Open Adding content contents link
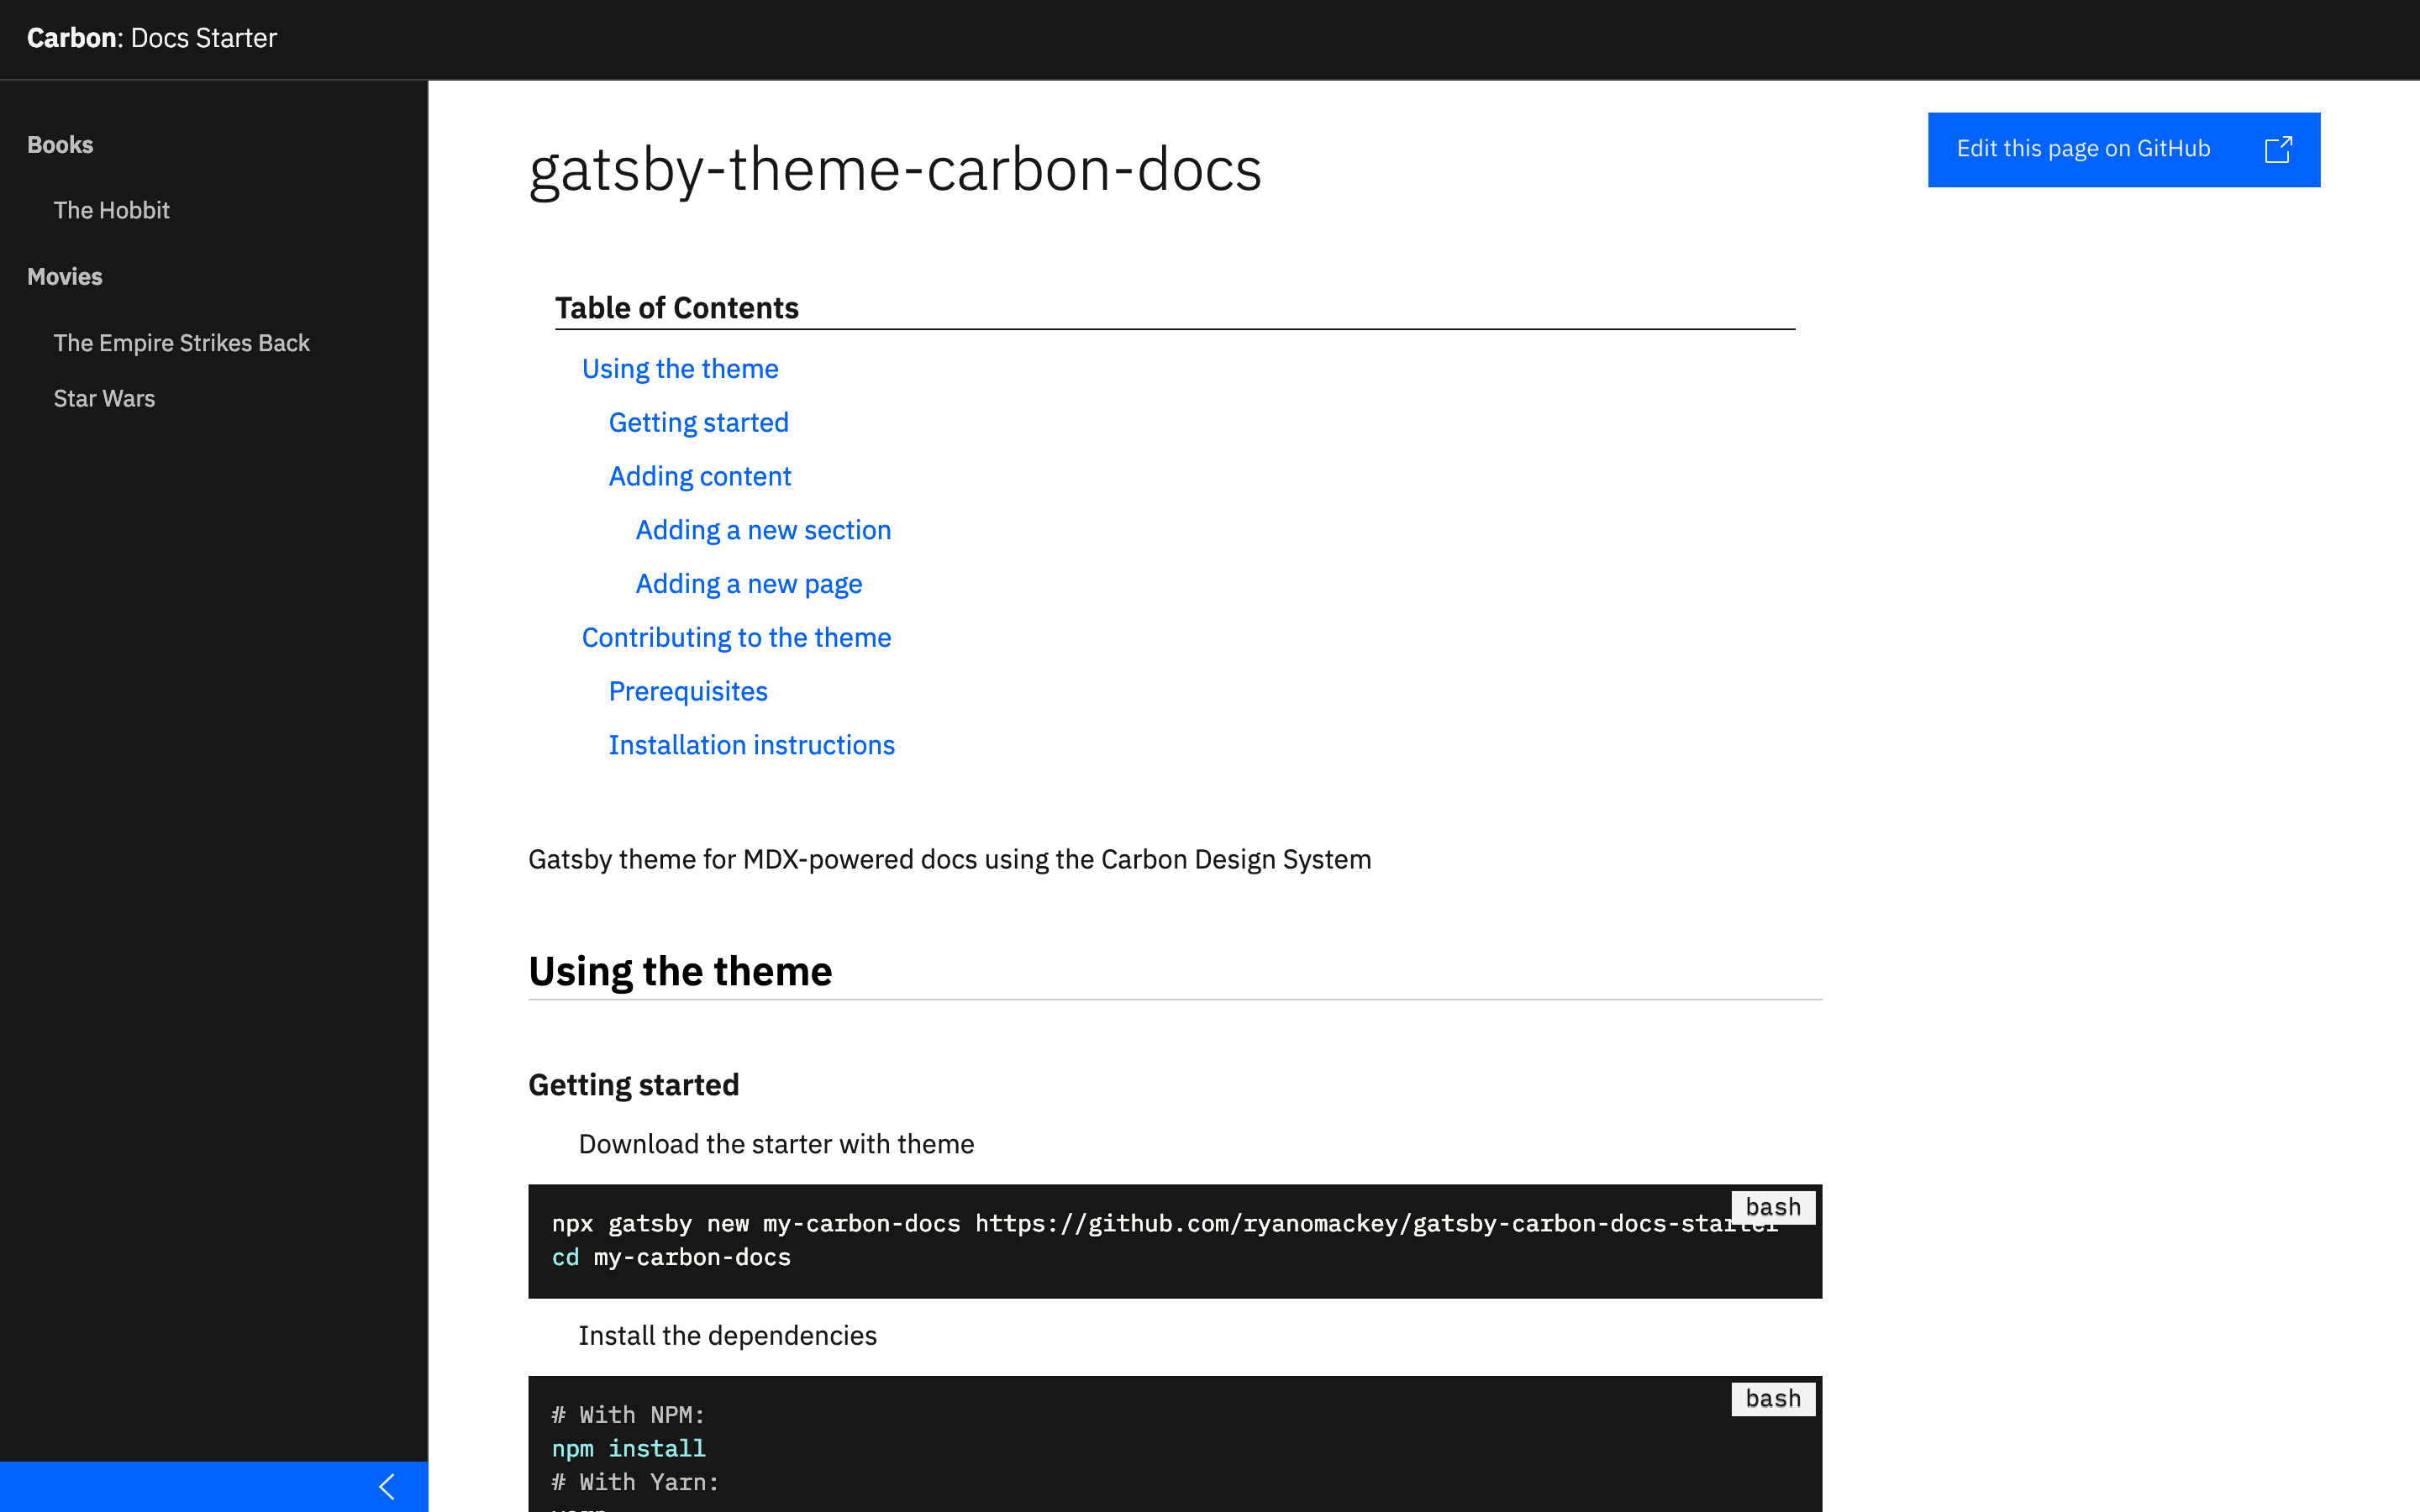 (699, 477)
